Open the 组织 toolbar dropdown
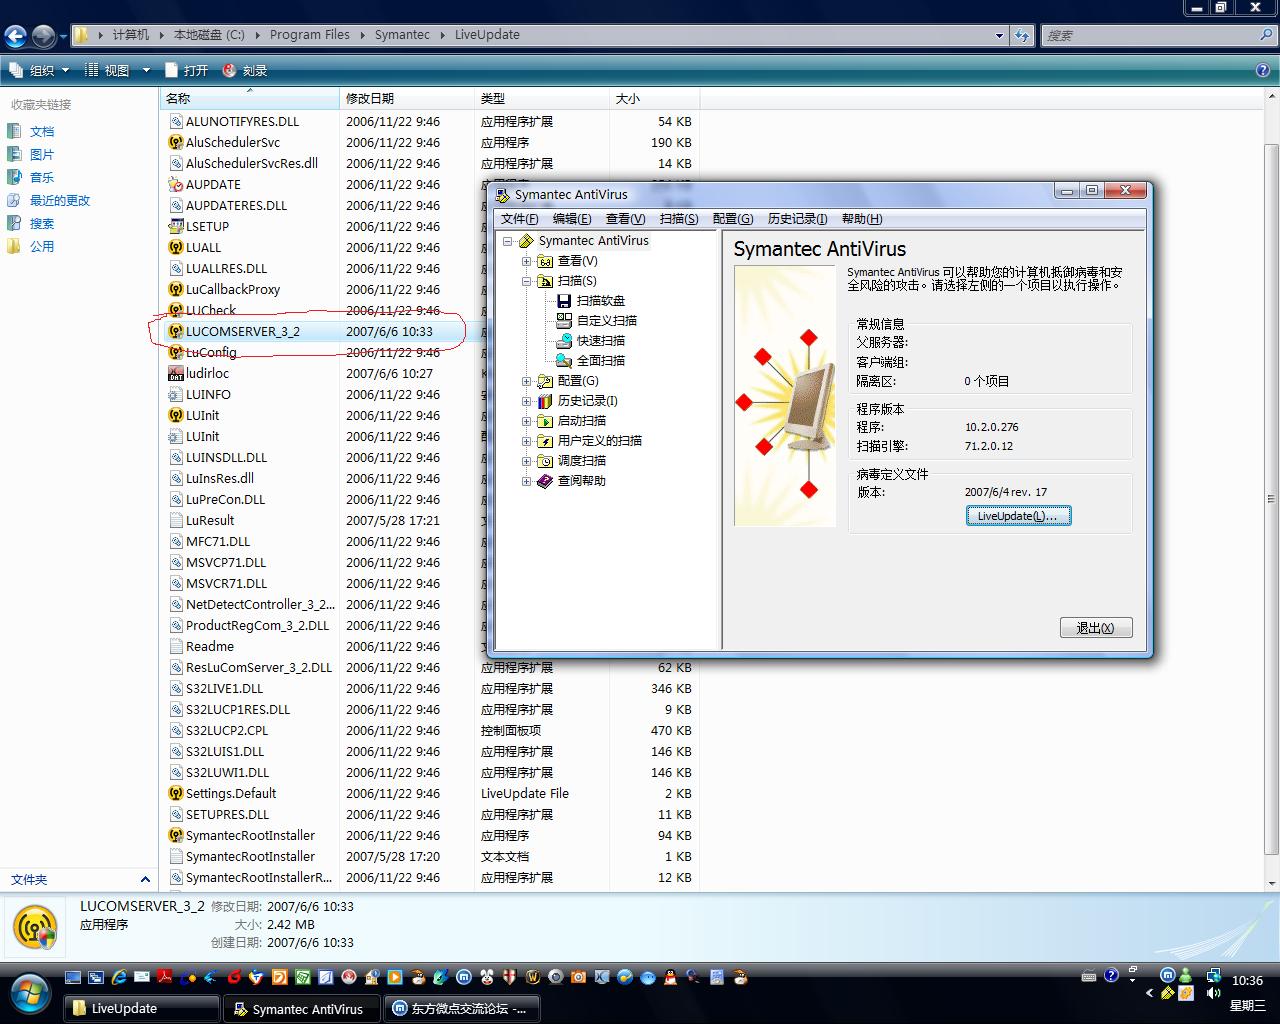 coord(39,70)
